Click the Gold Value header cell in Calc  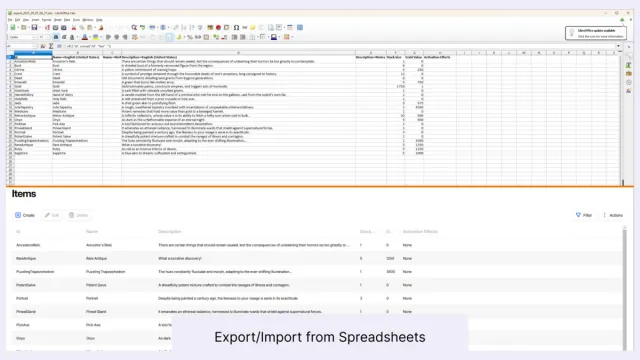coord(413,57)
